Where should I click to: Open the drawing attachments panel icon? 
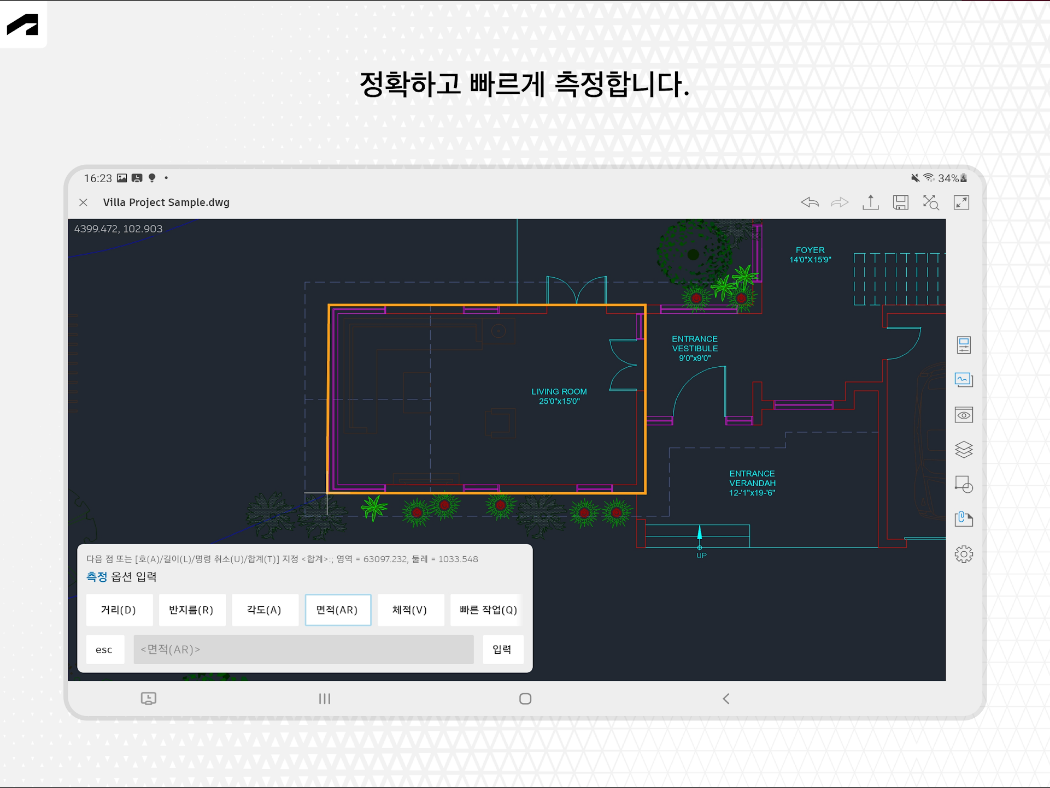[x=963, y=518]
